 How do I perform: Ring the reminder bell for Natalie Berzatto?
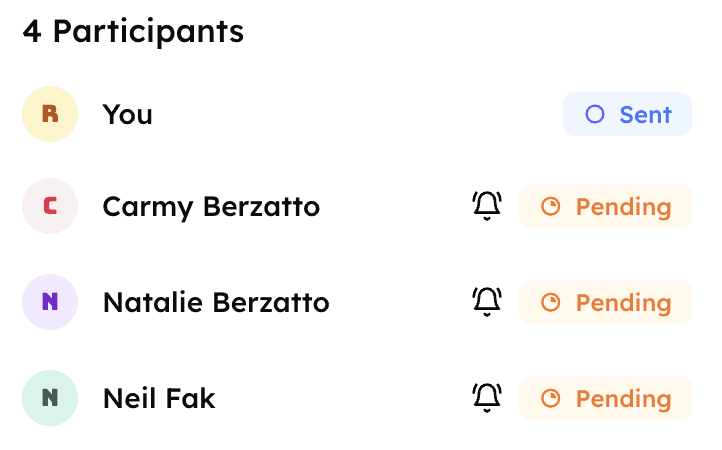pyautogui.click(x=487, y=302)
